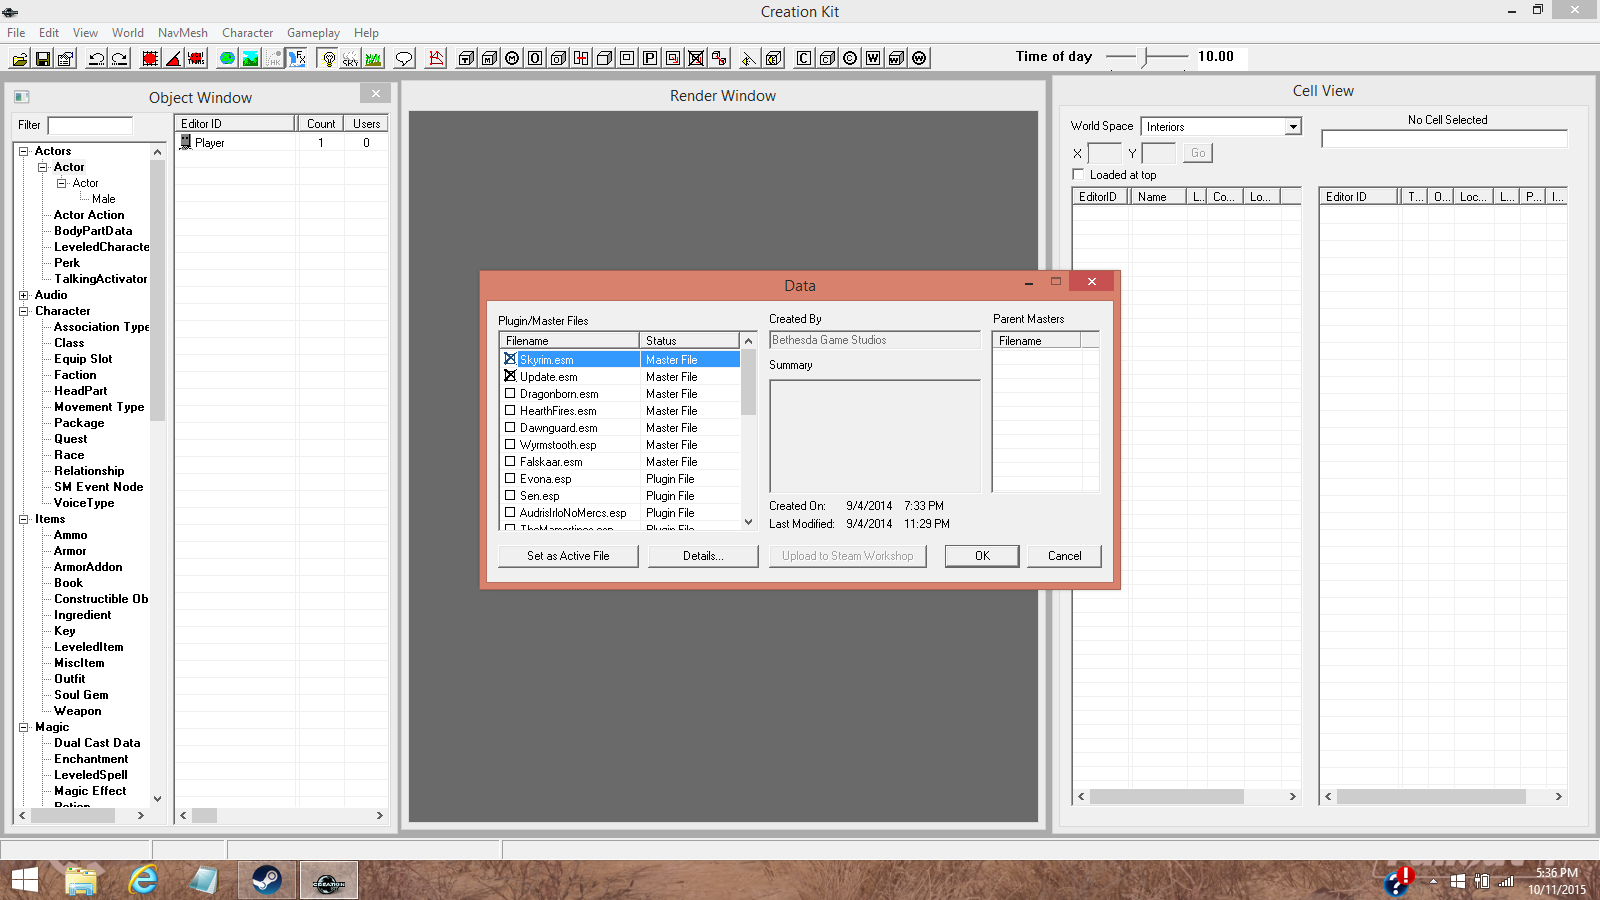Open the Edit menu
This screenshot has width=1600, height=900.
click(x=49, y=33)
